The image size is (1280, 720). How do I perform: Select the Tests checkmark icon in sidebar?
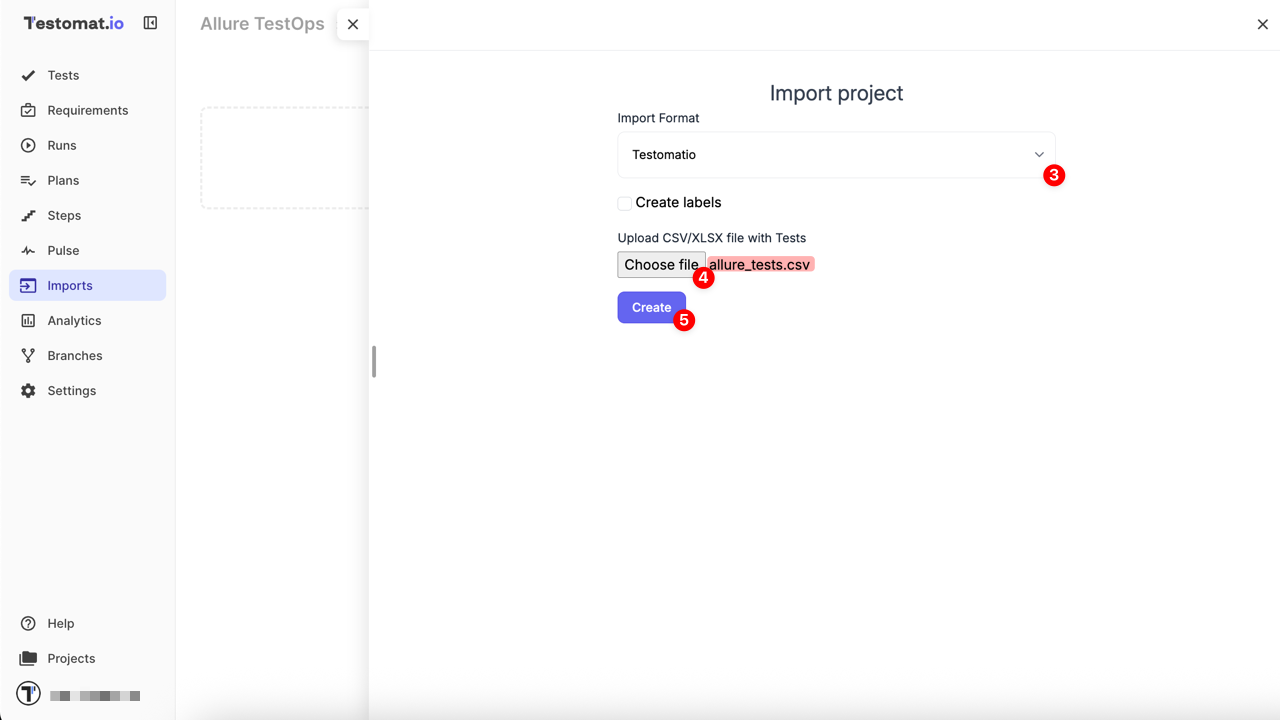(x=29, y=75)
